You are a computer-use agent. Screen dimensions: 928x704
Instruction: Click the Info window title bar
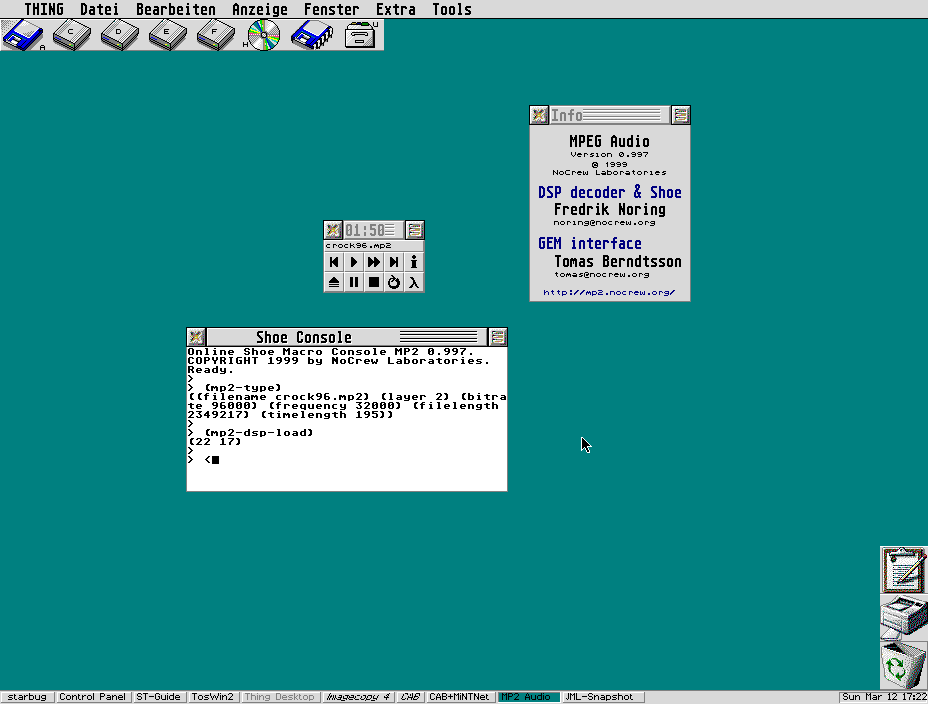(x=609, y=115)
